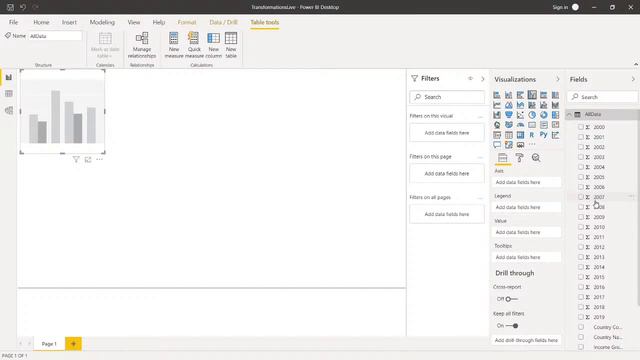
Task: Insert an R script visual
Action: 532,135
